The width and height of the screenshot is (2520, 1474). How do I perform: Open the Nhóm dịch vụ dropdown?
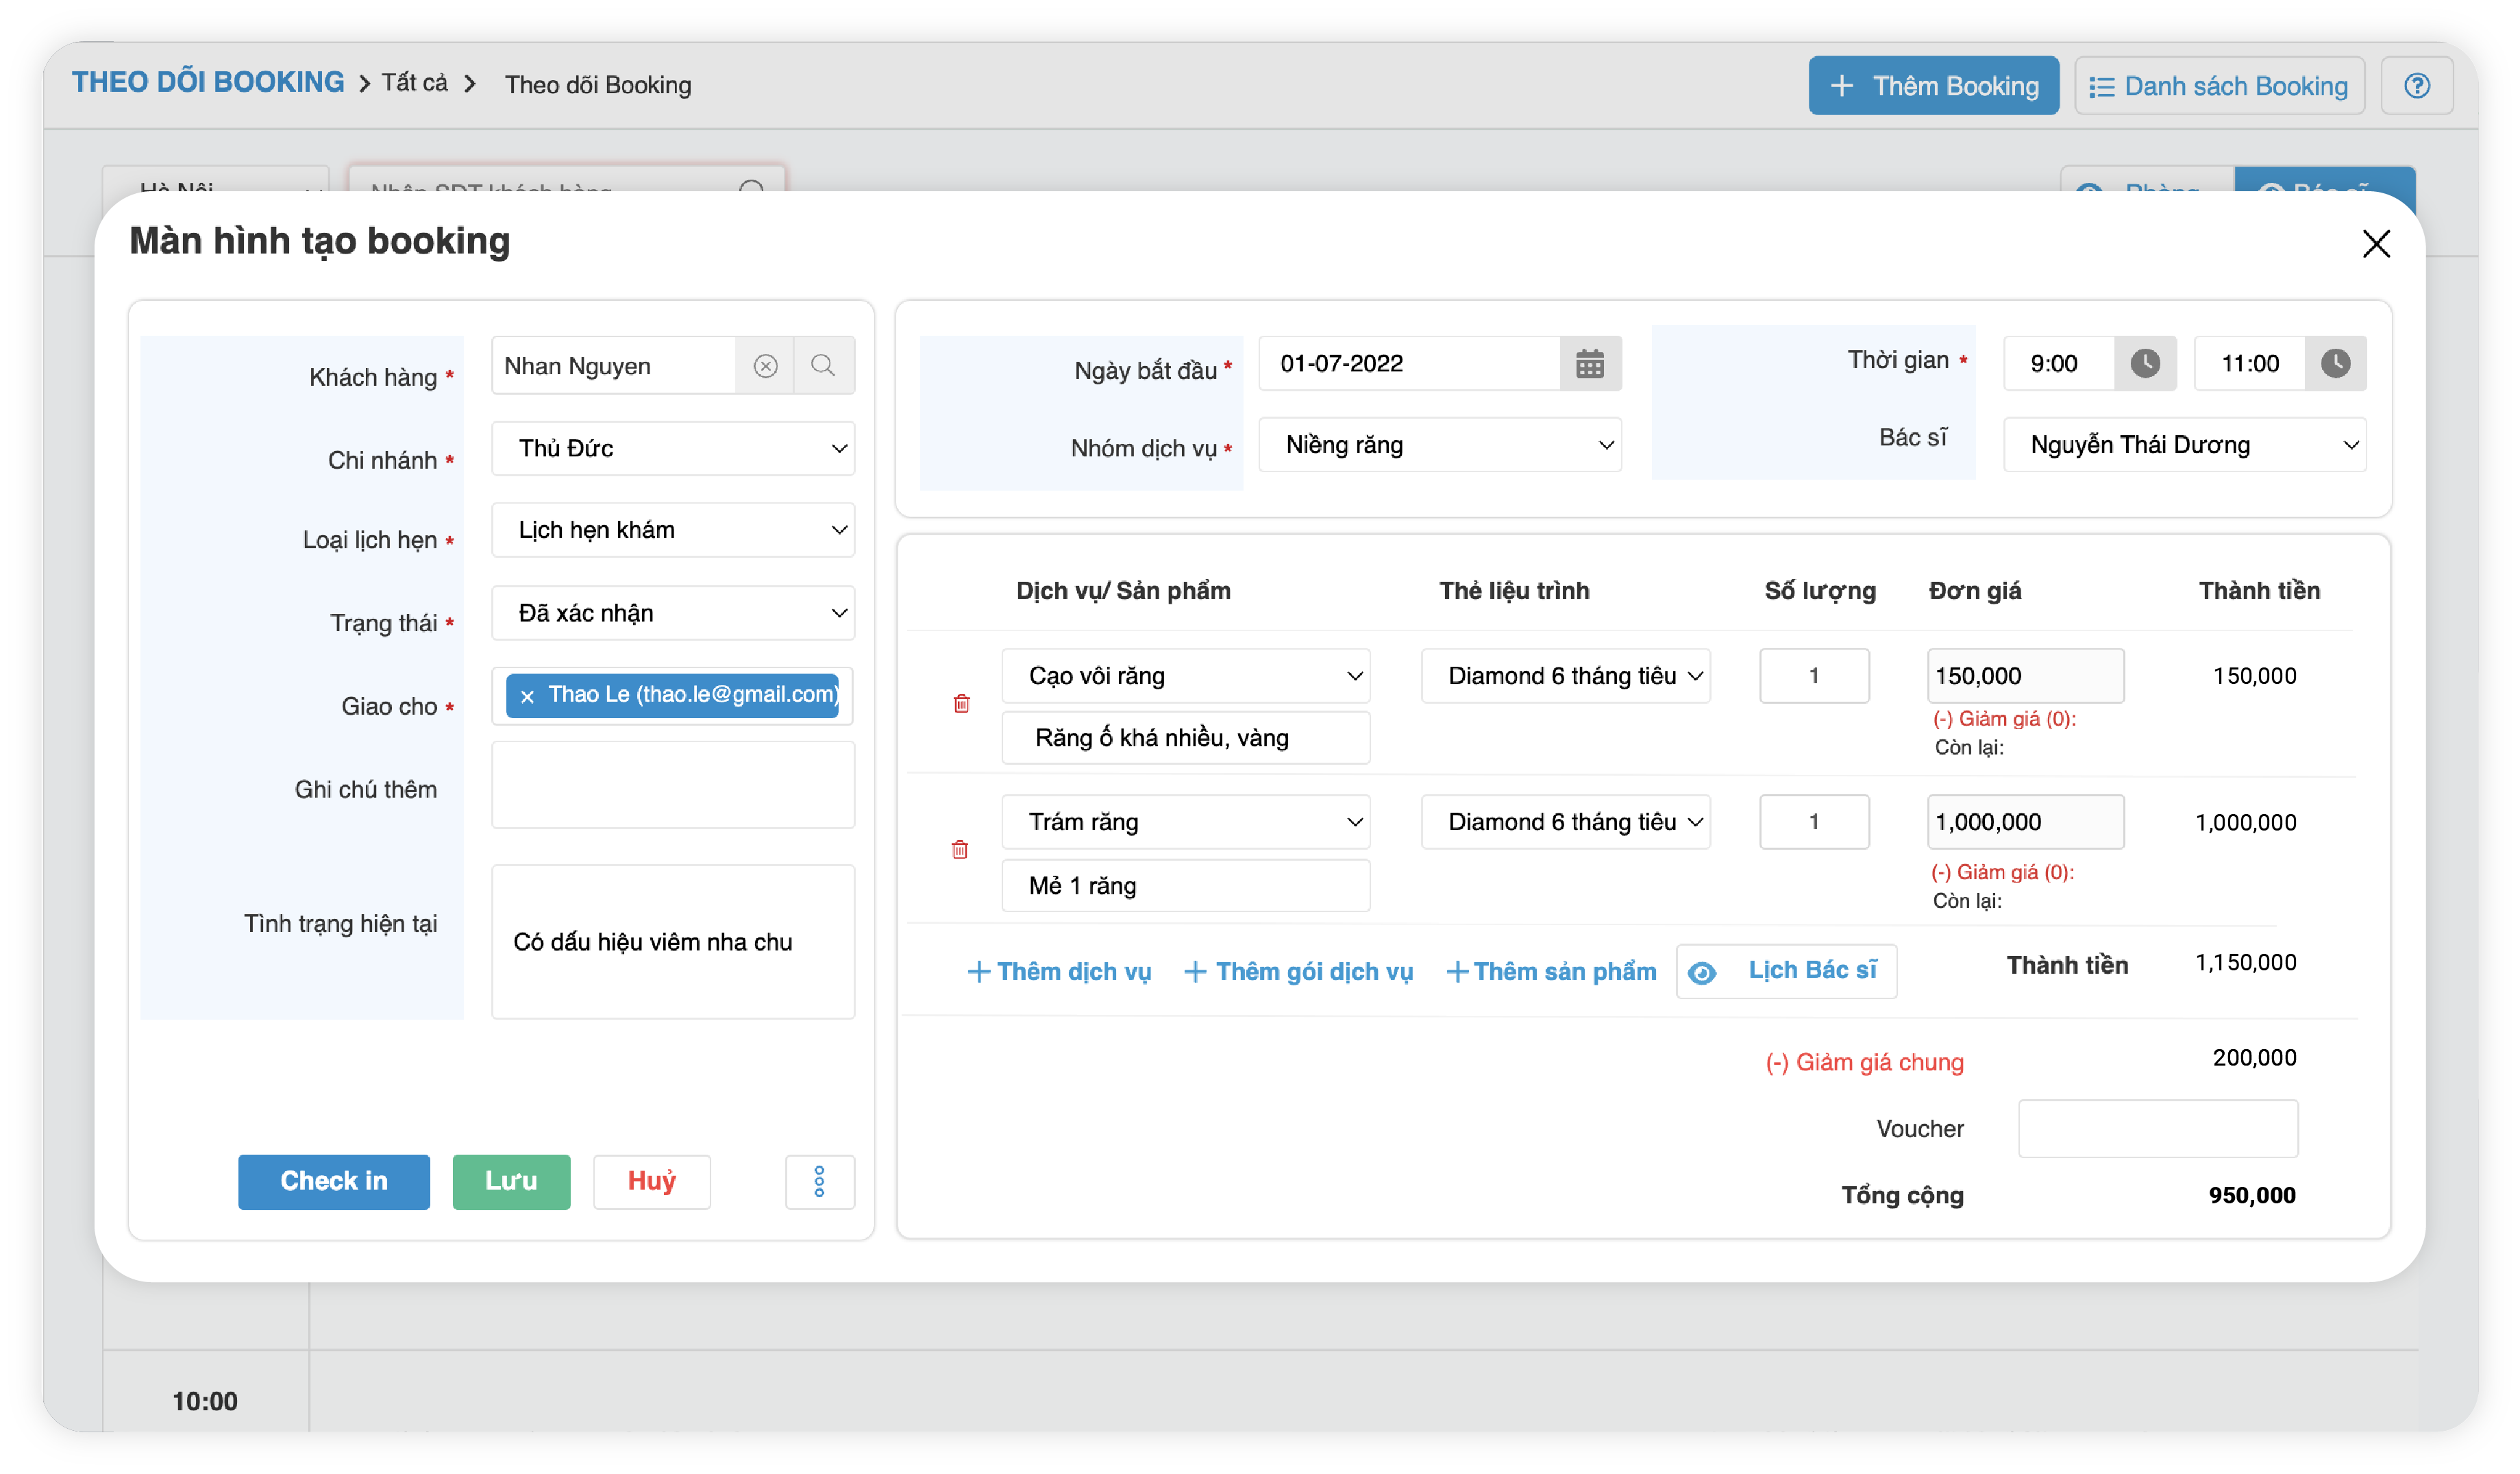click(x=1439, y=445)
